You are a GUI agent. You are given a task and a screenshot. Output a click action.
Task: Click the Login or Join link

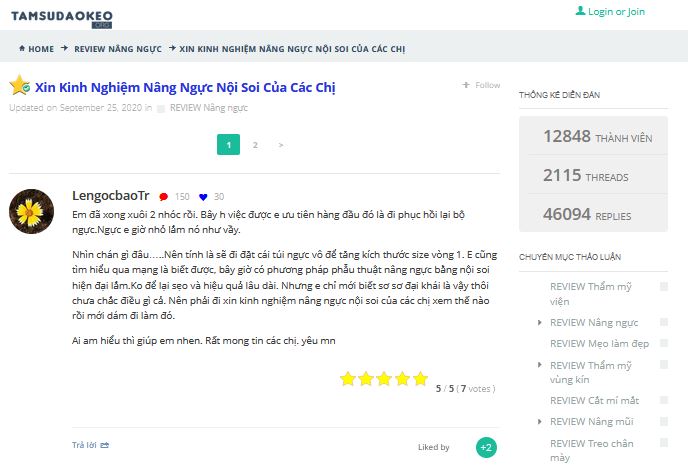click(x=616, y=12)
